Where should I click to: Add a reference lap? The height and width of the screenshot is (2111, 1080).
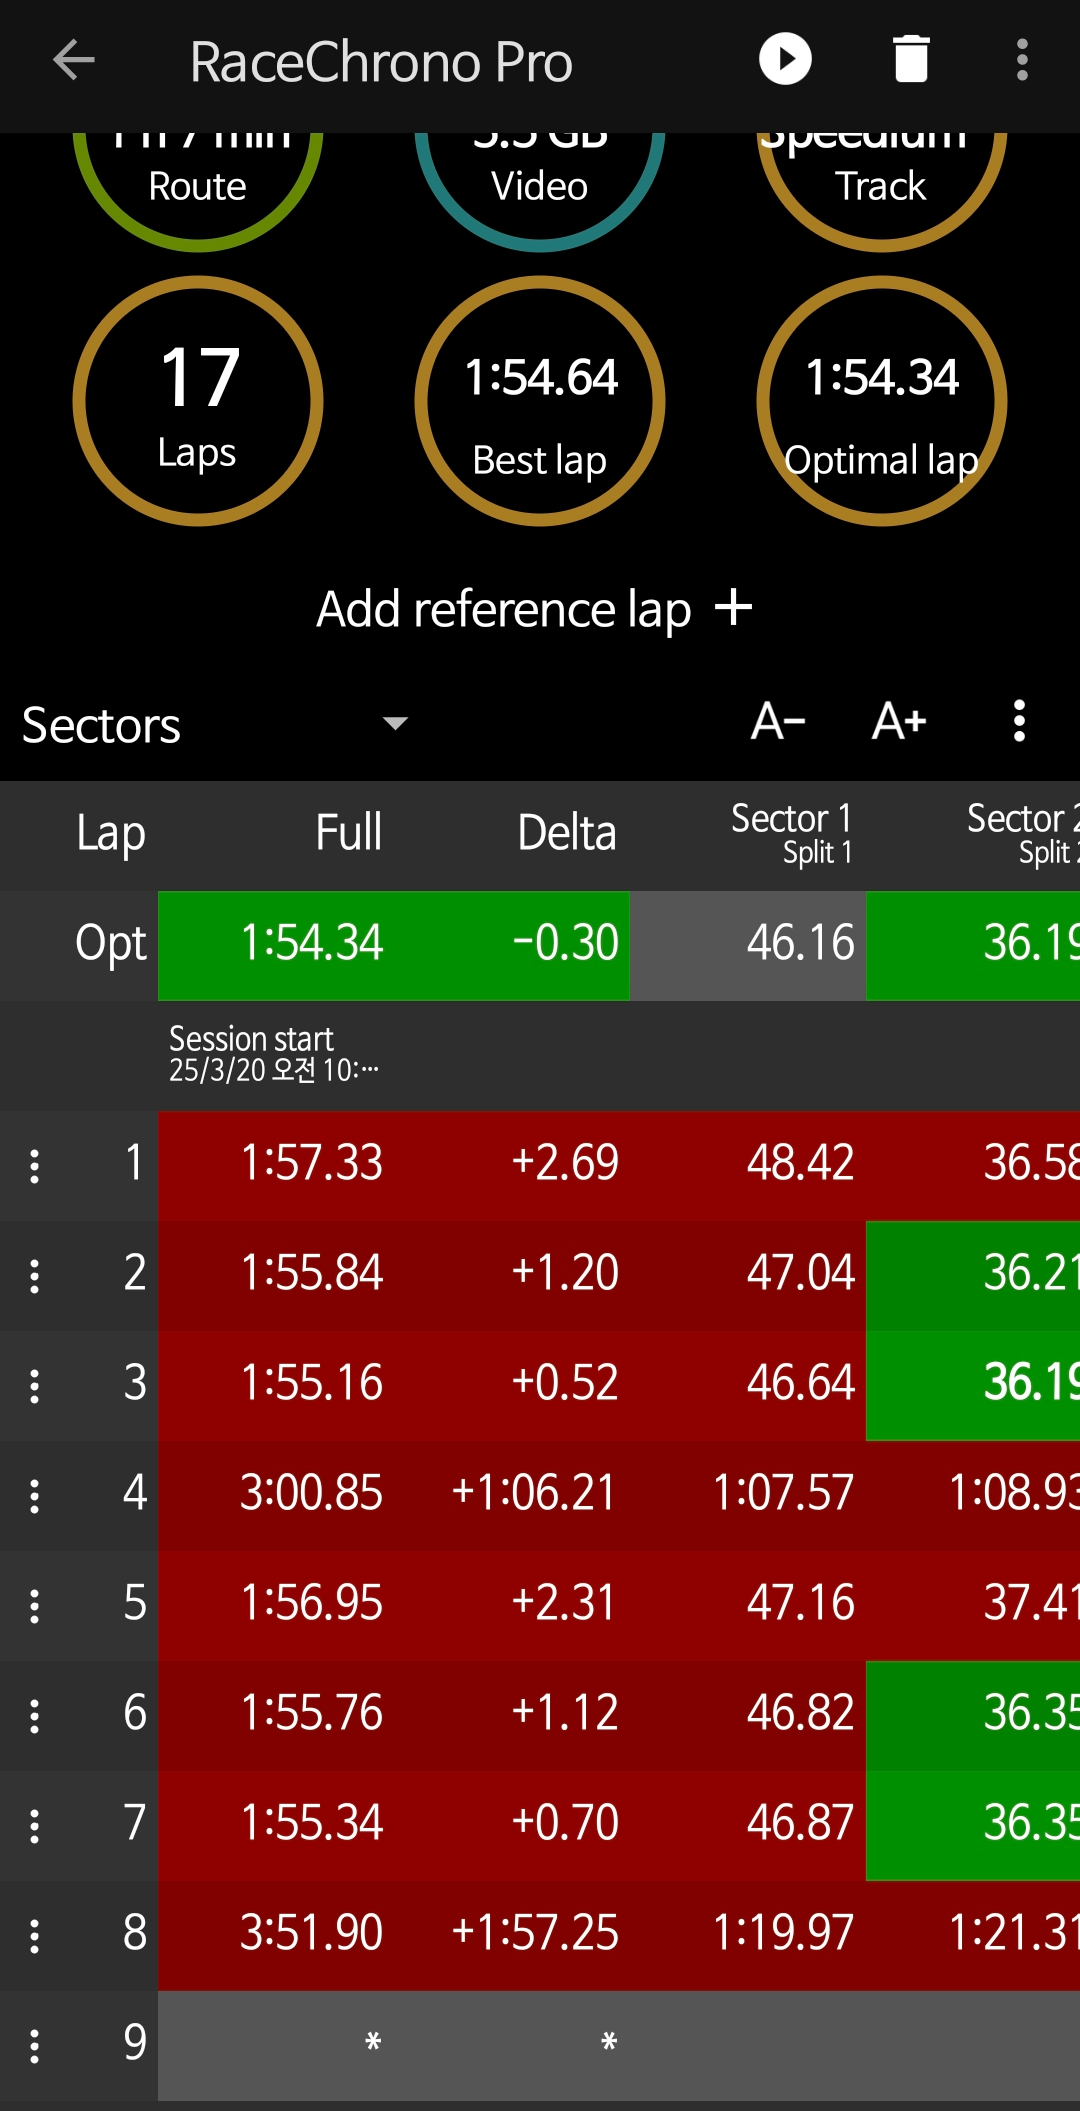point(535,608)
